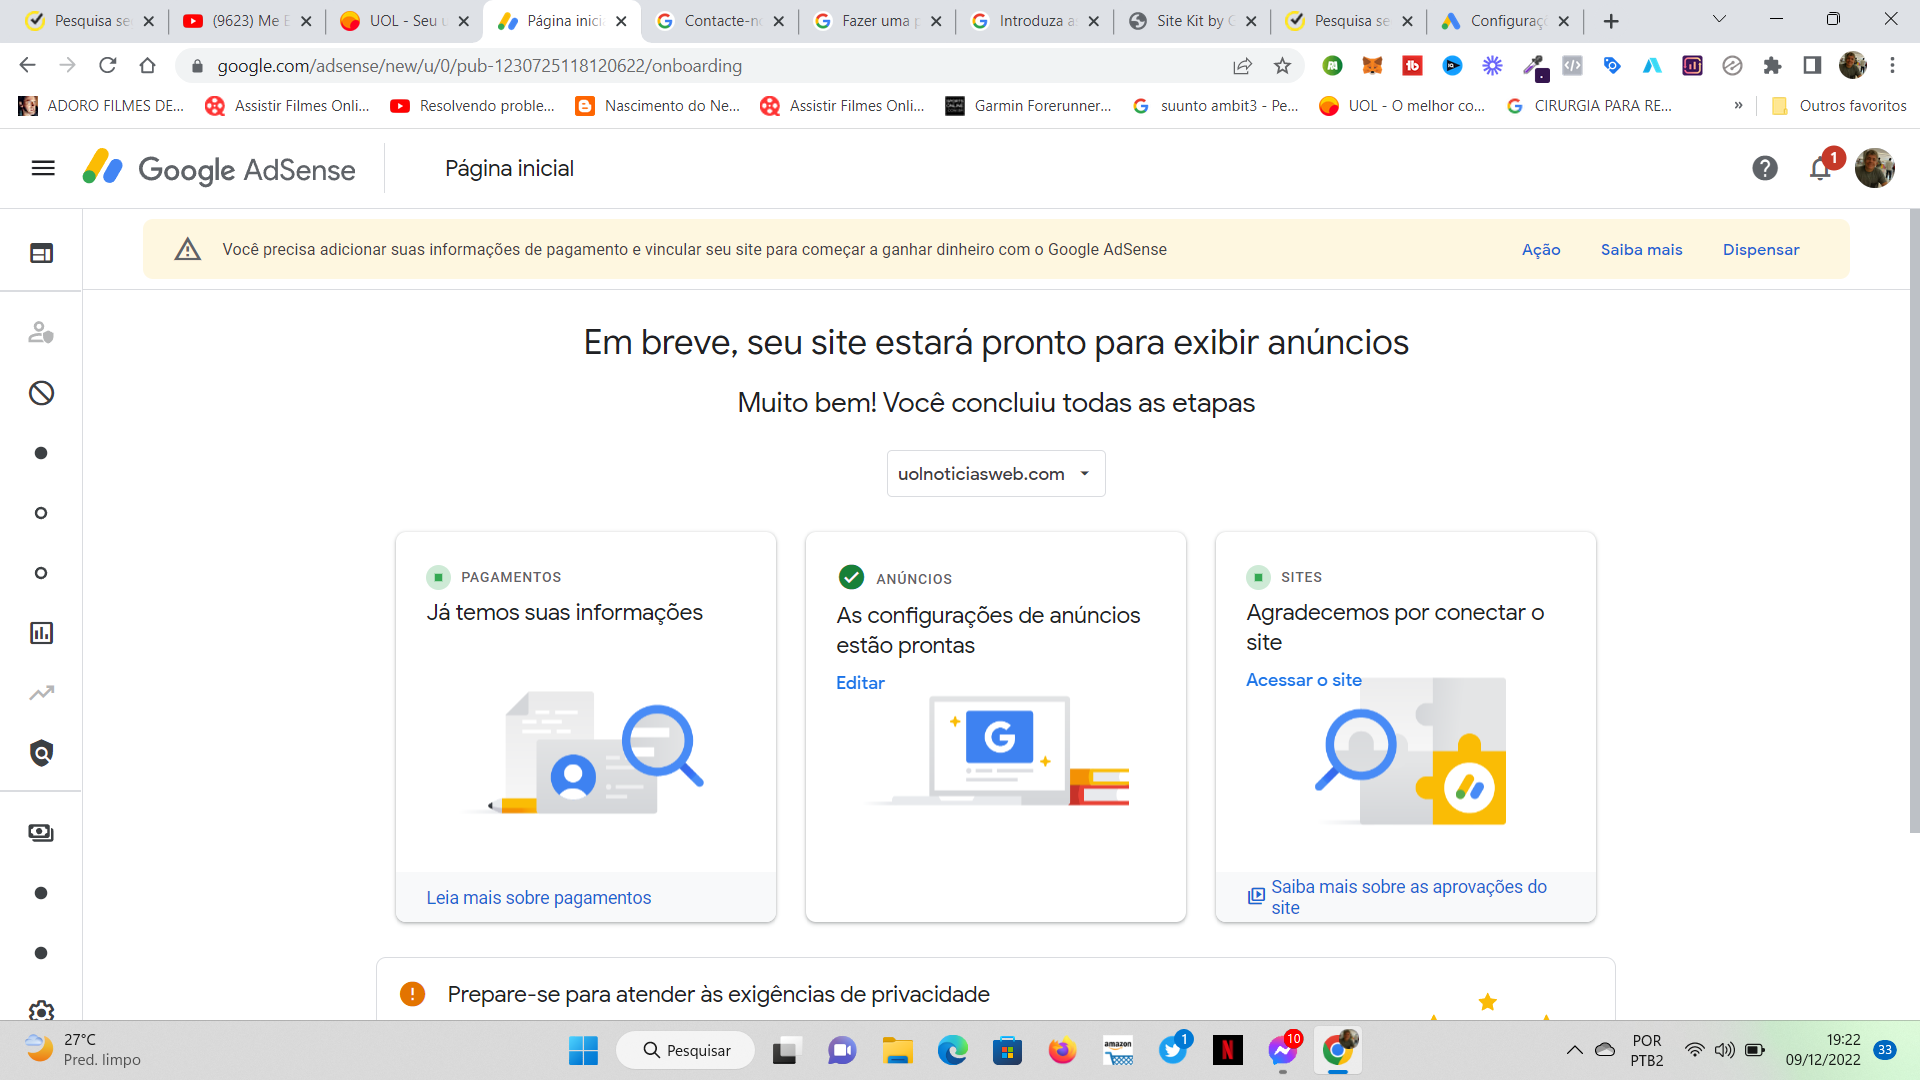Go to the browser home page
Image resolution: width=1920 pixels, height=1080 pixels.
pos(147,65)
